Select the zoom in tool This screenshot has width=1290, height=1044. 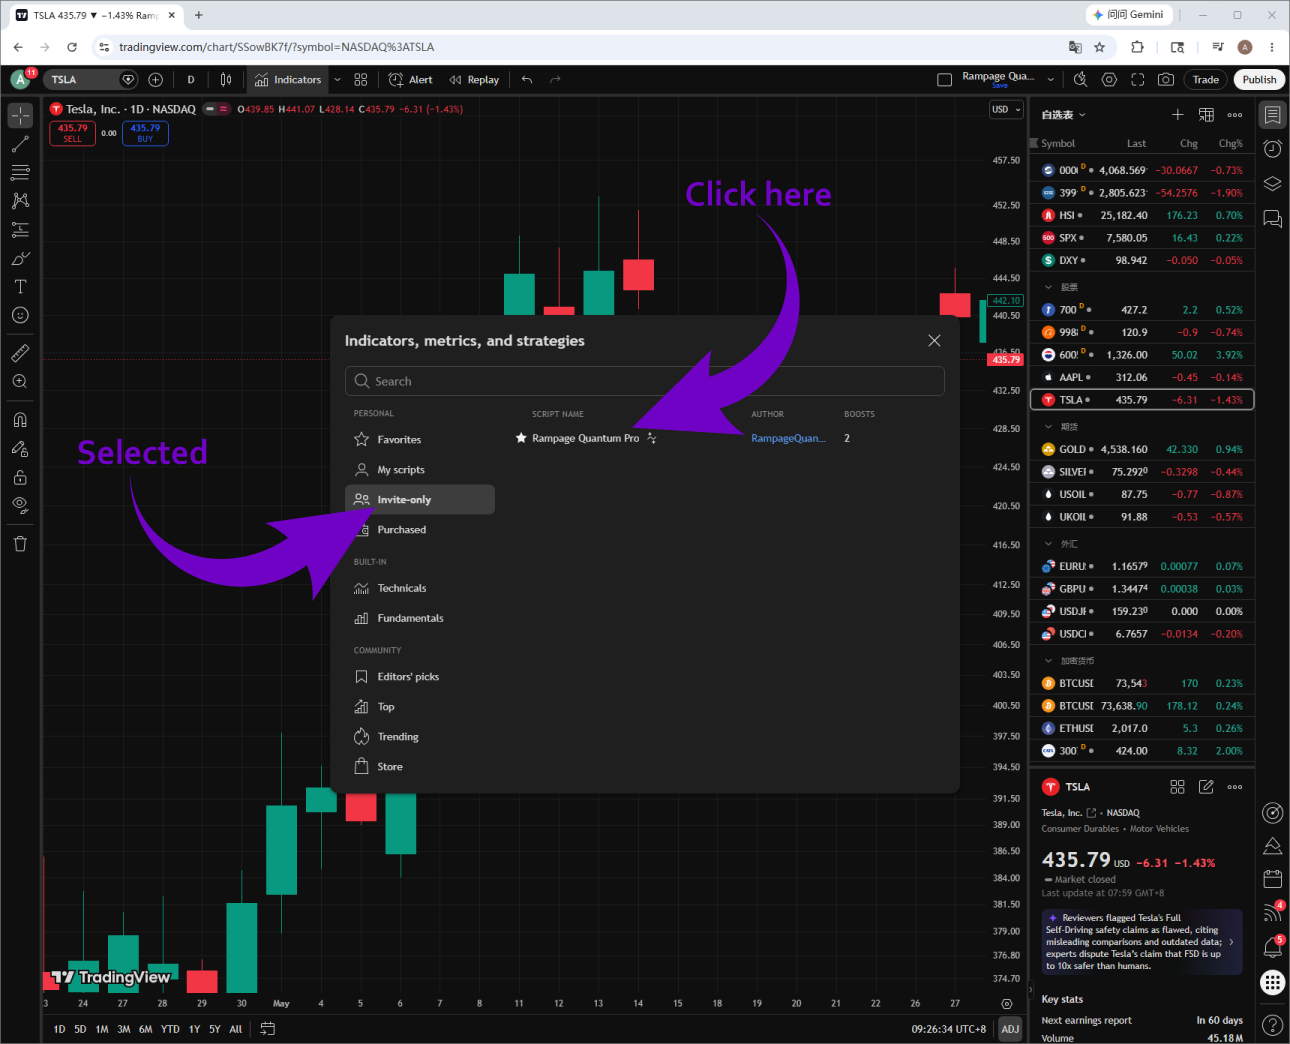click(20, 381)
